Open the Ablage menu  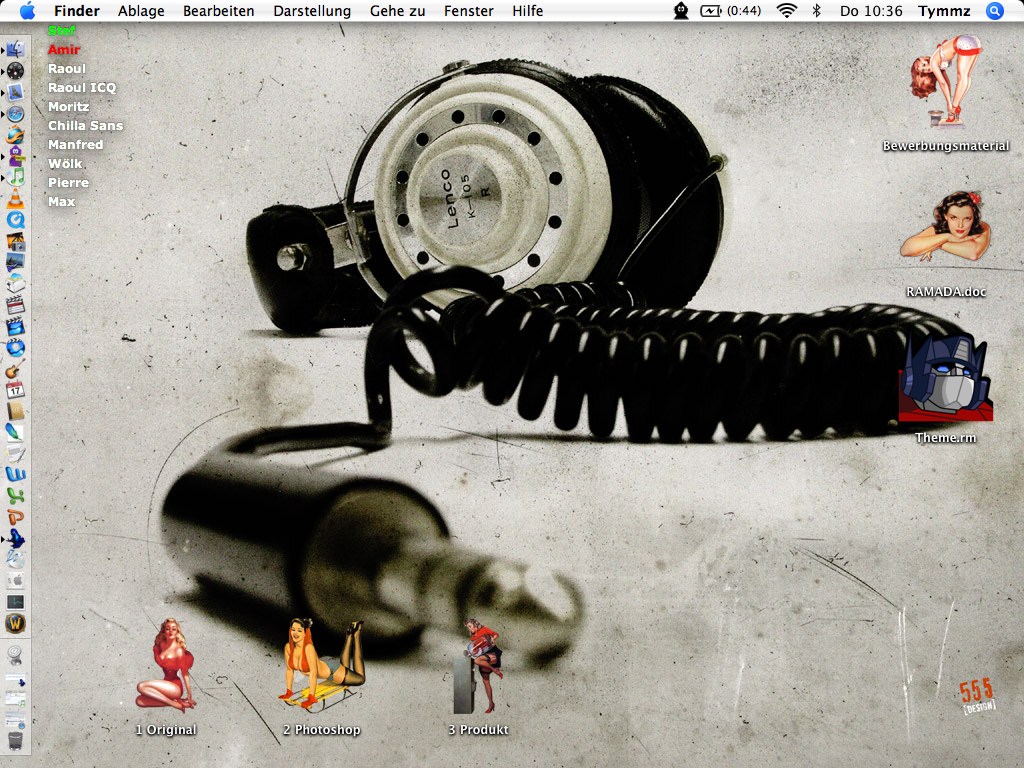pos(141,10)
